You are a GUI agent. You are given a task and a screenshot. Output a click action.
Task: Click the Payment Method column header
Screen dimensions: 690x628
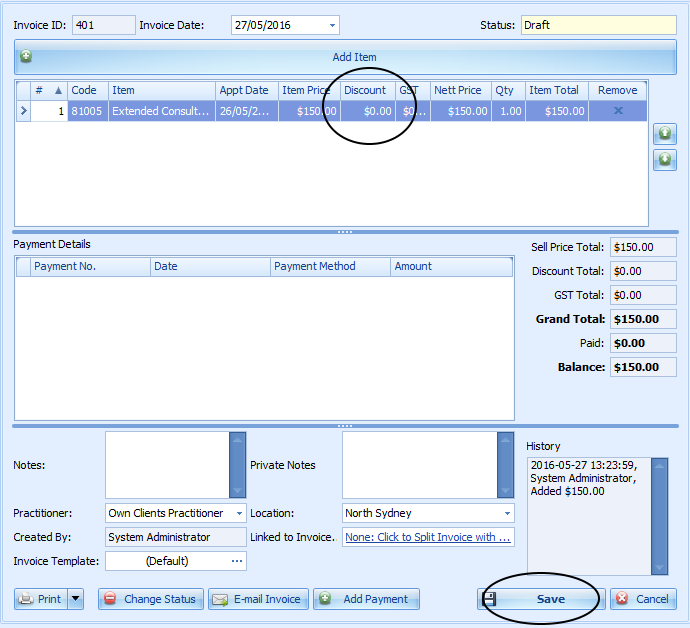(x=330, y=266)
